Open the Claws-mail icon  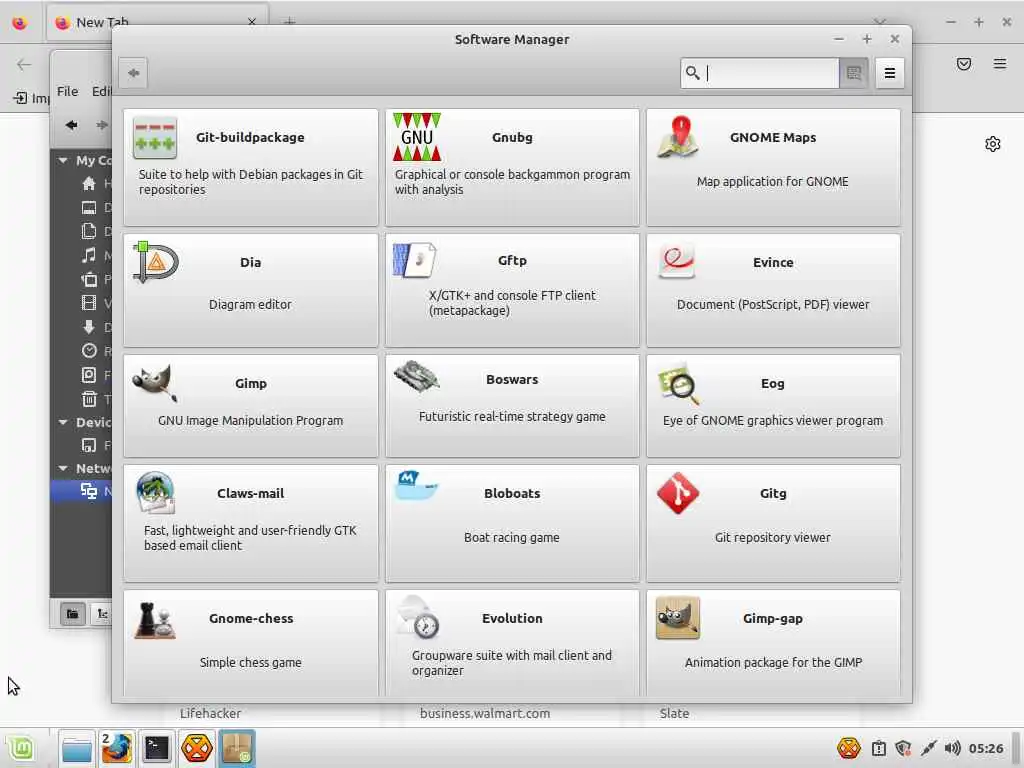coord(155,492)
